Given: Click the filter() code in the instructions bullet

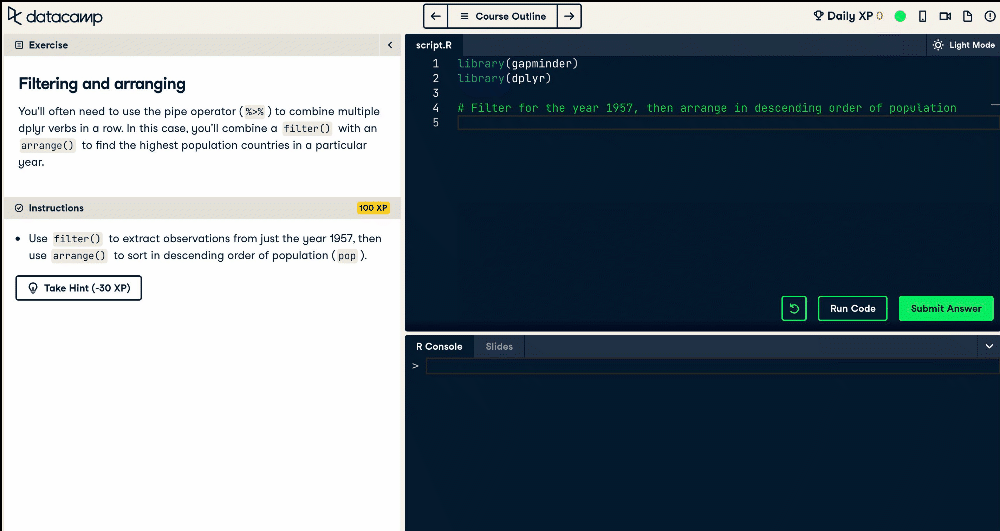Looking at the screenshot, I should pos(77,238).
